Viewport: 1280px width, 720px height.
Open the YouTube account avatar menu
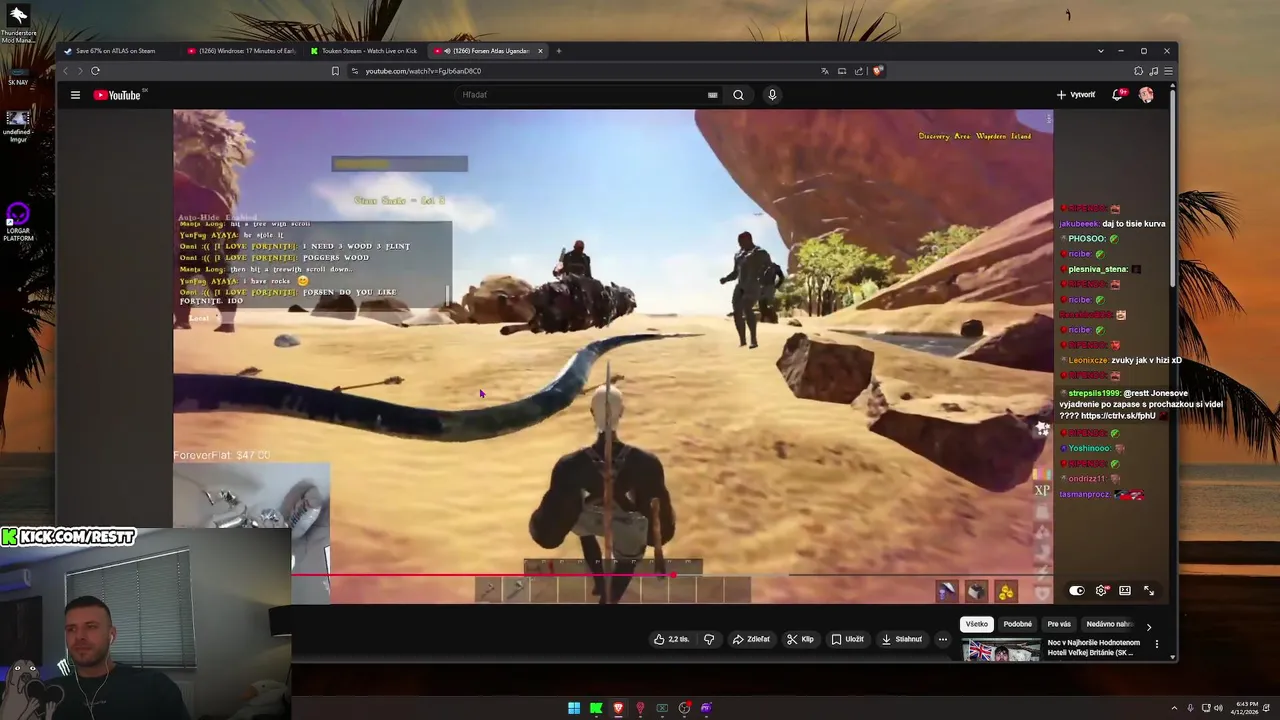coord(1146,95)
